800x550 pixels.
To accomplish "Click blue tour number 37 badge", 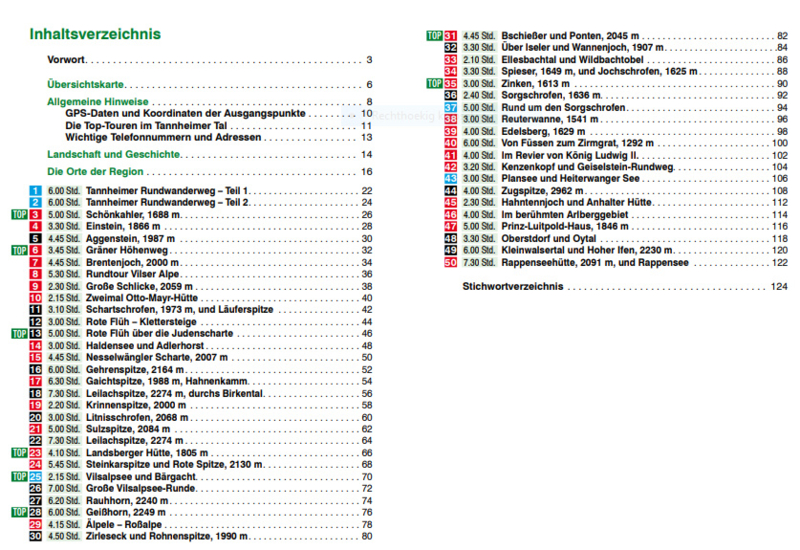I will coord(451,107).
